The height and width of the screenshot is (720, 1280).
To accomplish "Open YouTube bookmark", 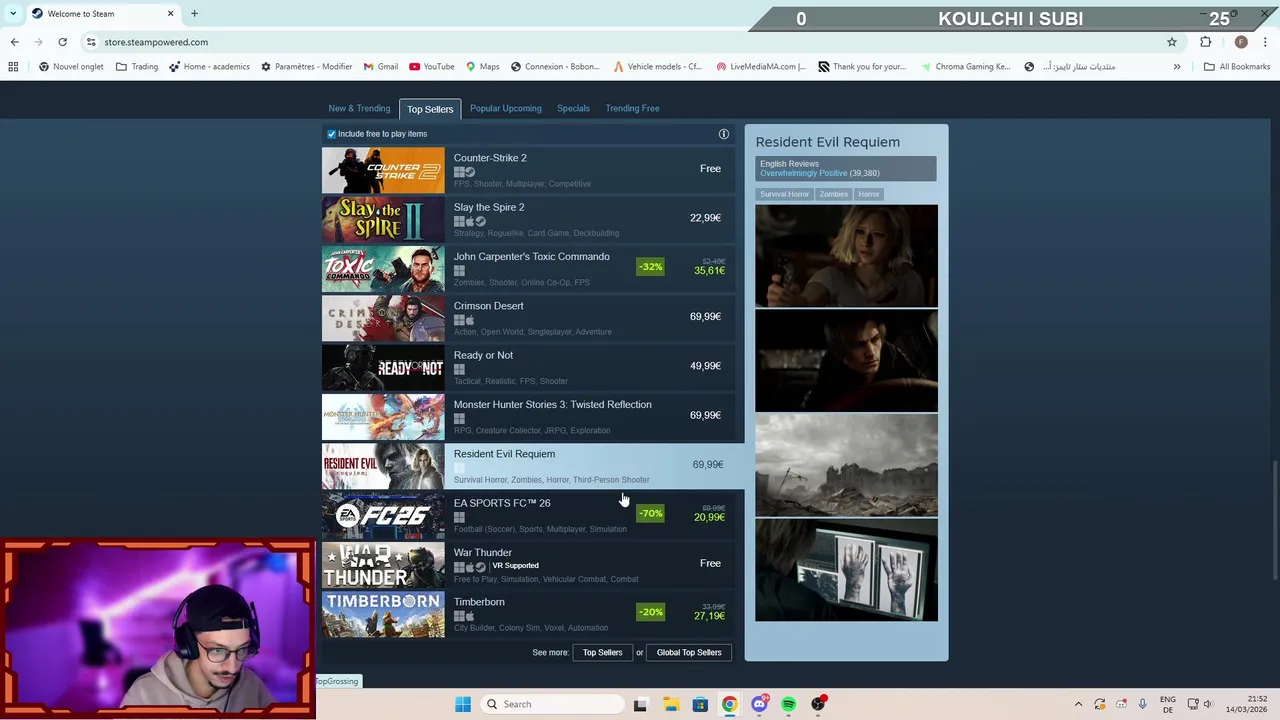I will click(x=430, y=67).
